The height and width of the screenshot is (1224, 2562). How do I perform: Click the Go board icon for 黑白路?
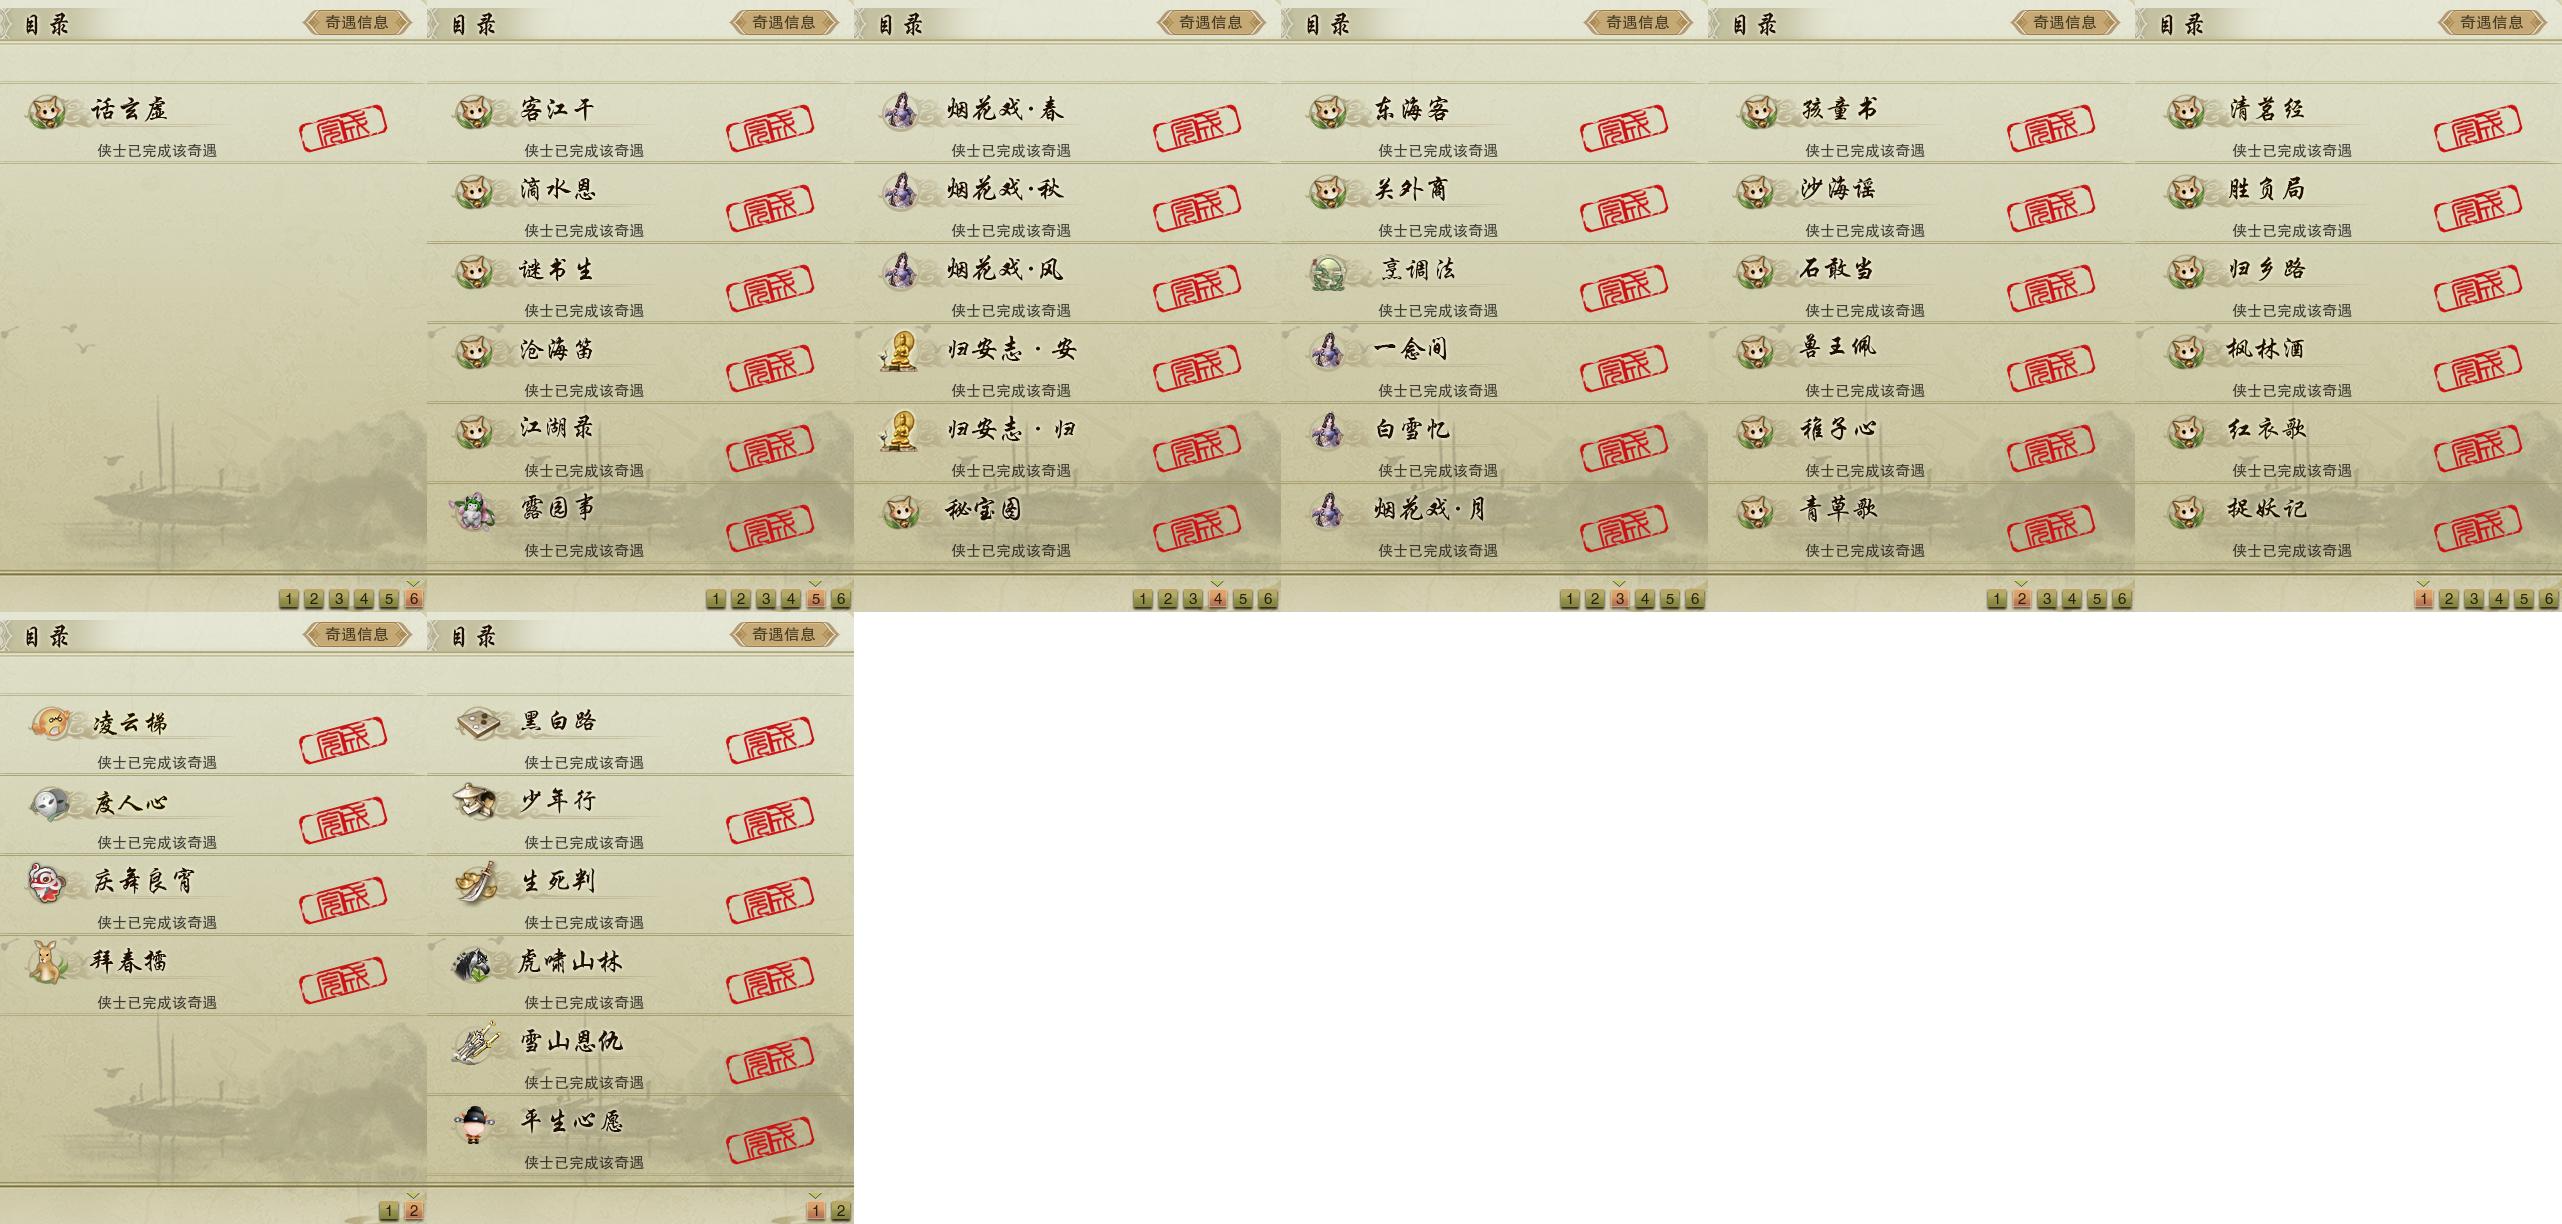tap(474, 723)
